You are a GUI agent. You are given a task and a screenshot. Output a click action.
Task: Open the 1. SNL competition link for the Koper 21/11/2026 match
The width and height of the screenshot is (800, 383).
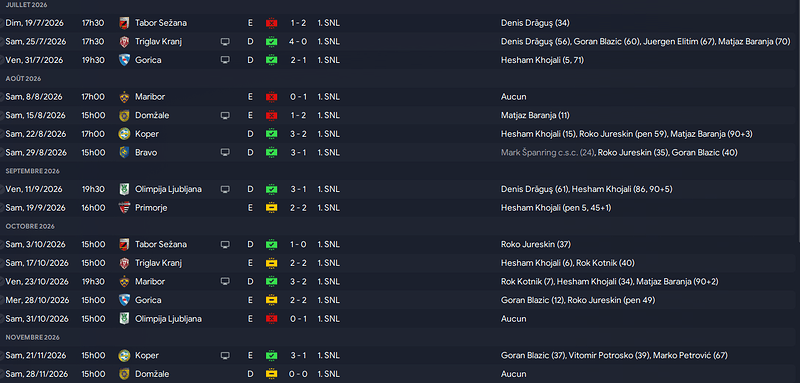pos(329,355)
